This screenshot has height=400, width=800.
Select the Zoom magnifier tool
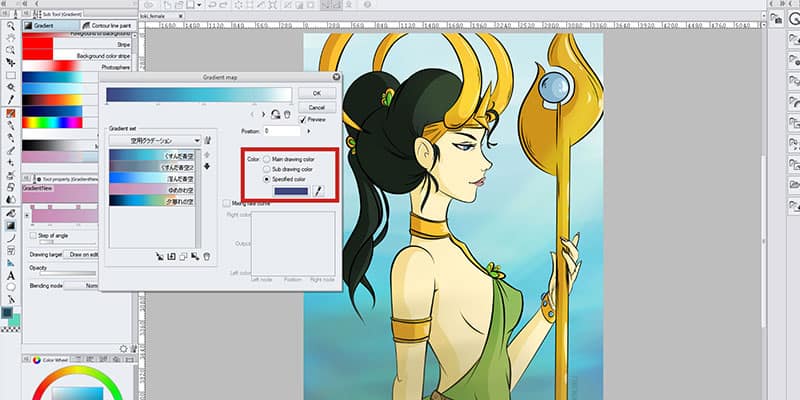tap(10, 26)
